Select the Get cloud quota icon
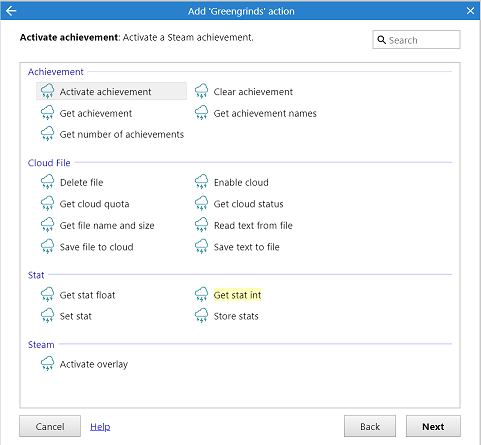The width and height of the screenshot is (481, 445). pyautogui.click(x=47, y=204)
